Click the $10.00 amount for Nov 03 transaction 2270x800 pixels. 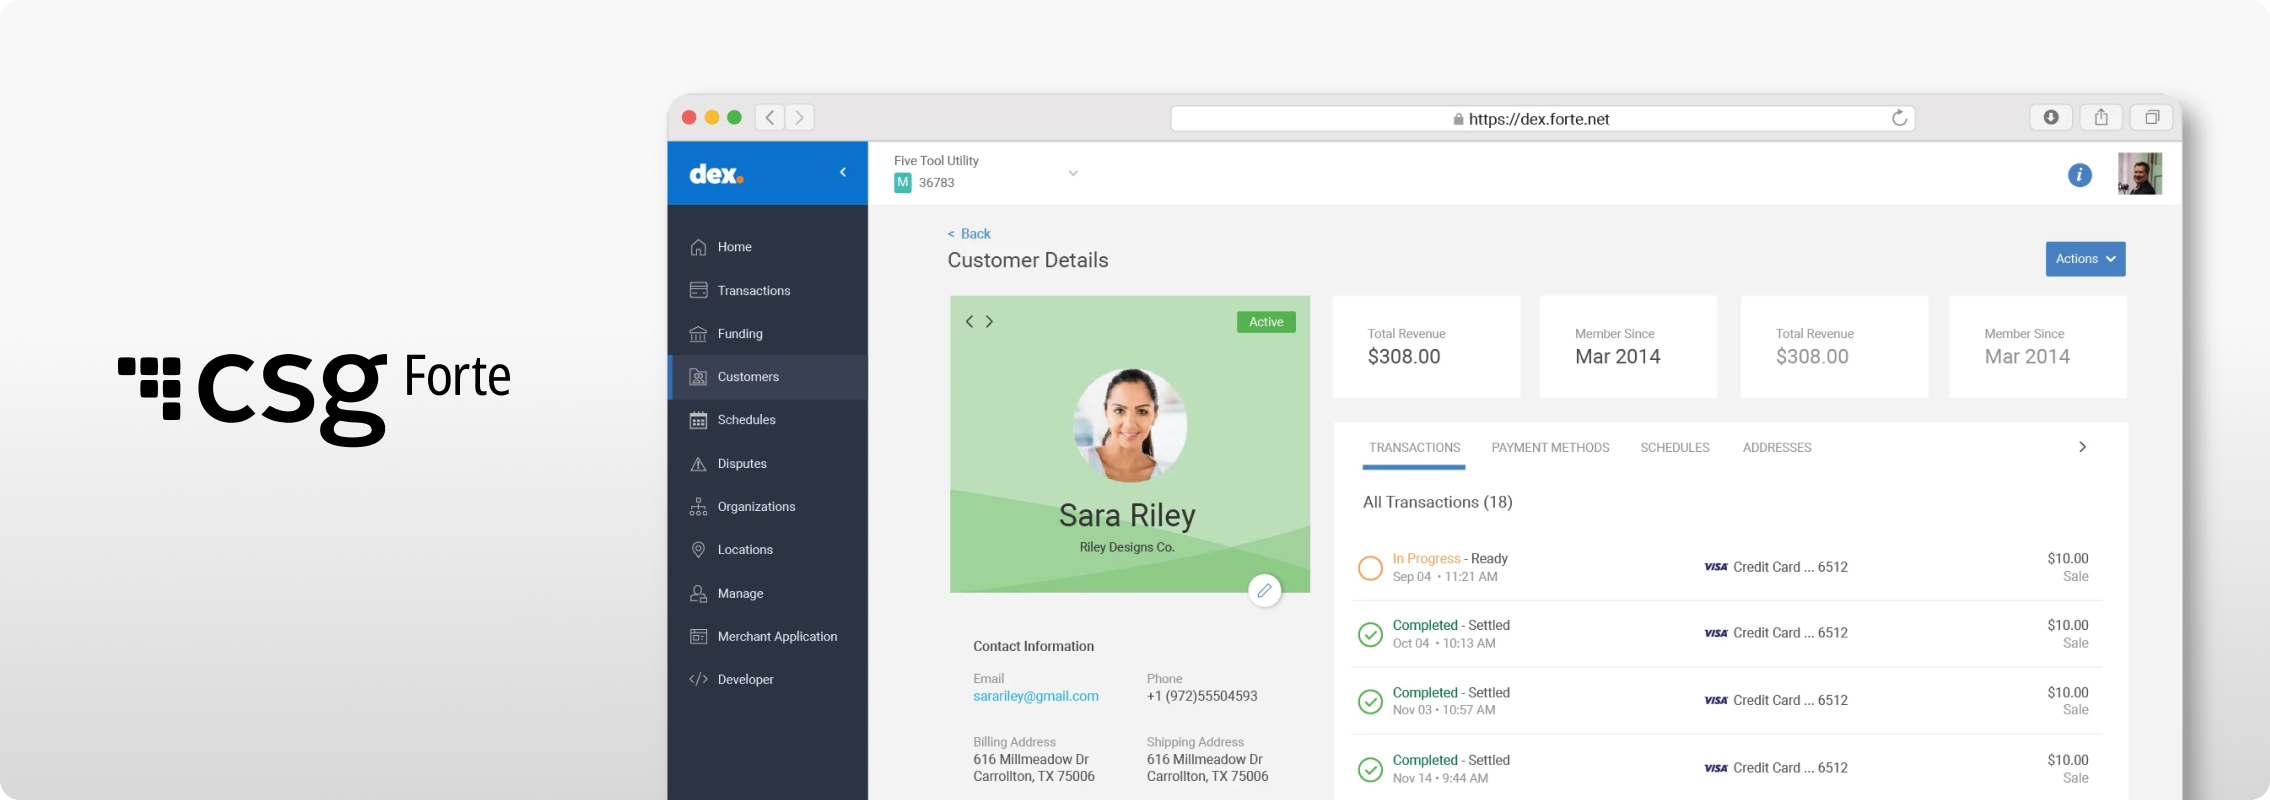(2068, 693)
